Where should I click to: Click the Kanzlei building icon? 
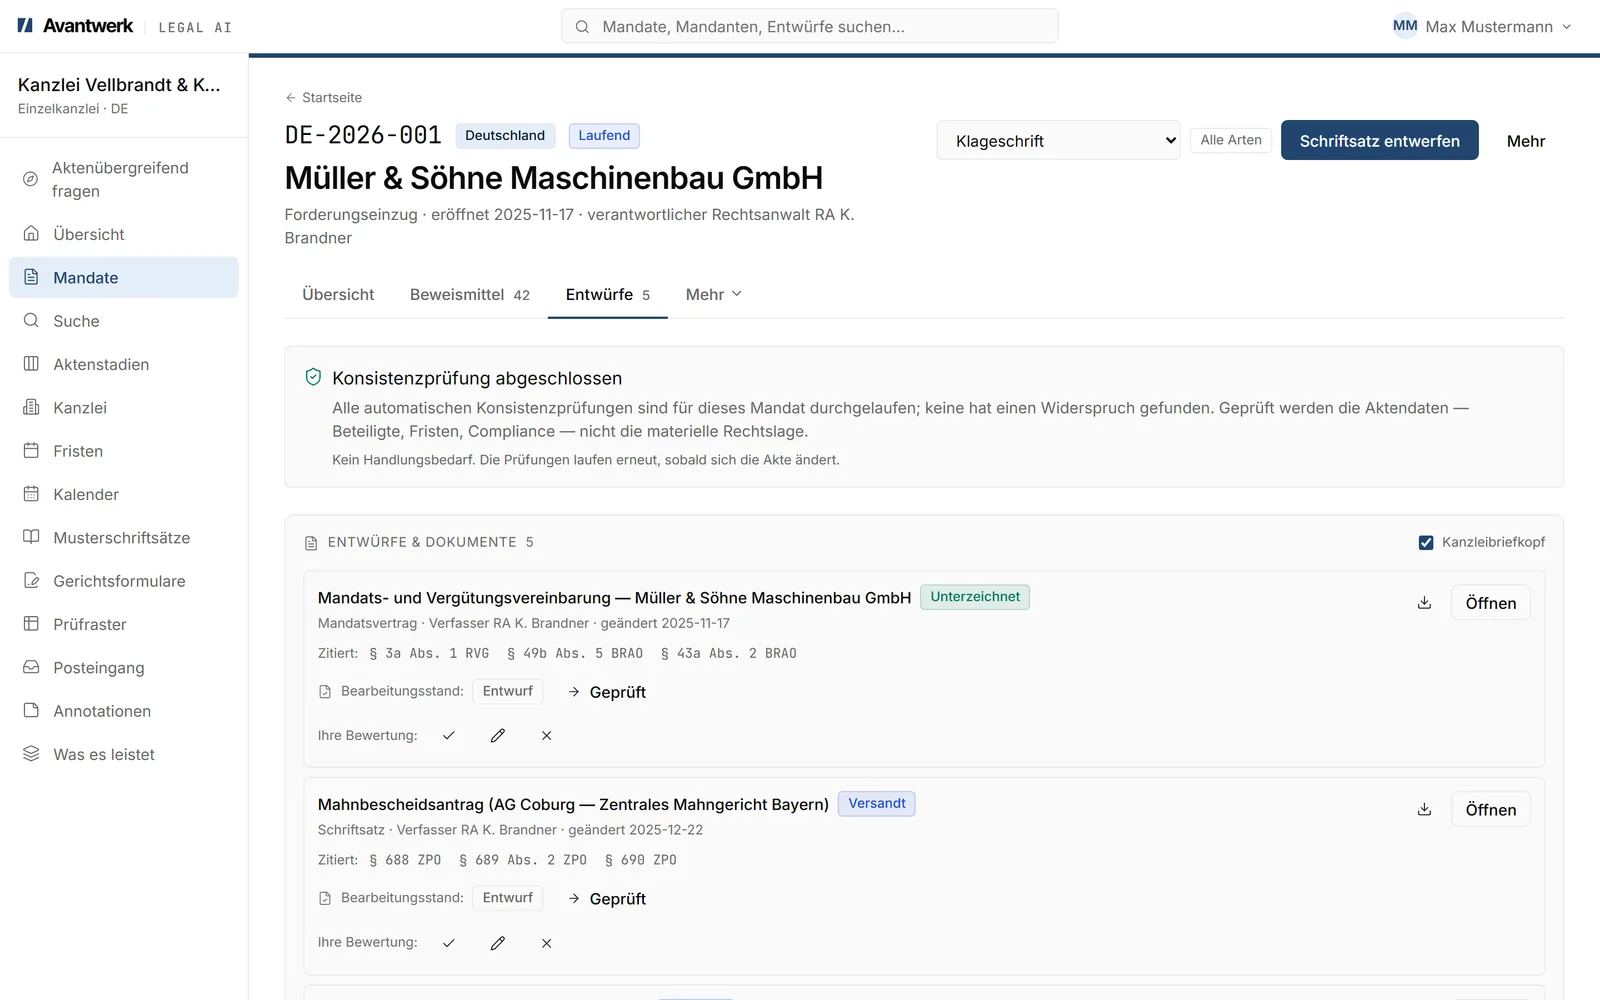(x=31, y=407)
